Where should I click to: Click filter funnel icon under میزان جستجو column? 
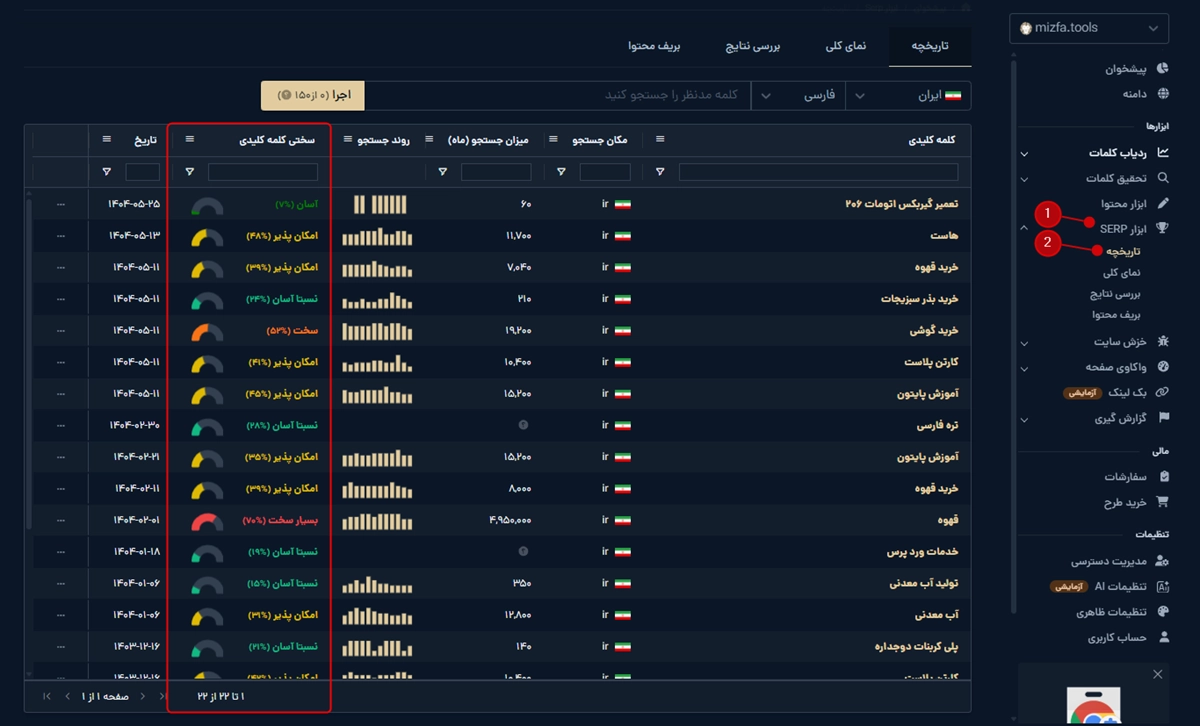coord(442,172)
